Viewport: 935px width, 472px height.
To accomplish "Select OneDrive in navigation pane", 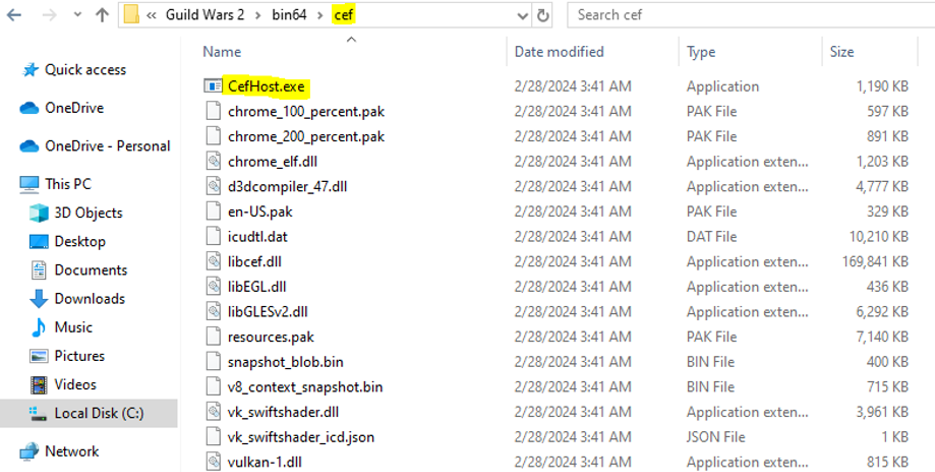I will [75, 108].
